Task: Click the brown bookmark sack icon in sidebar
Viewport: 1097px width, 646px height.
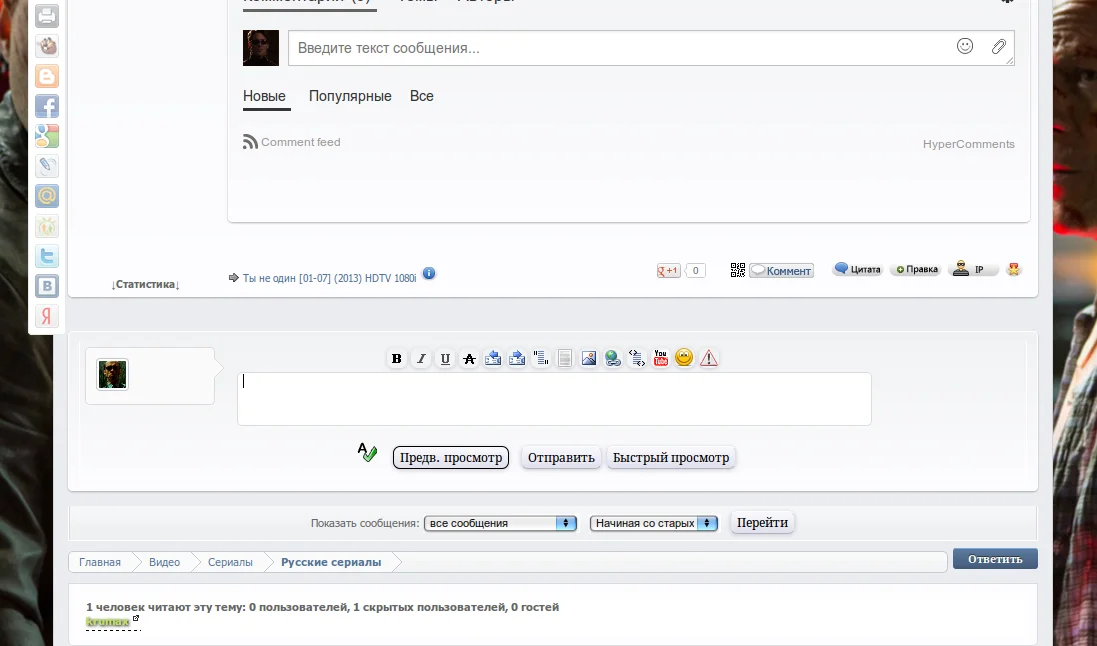Action: [47, 45]
